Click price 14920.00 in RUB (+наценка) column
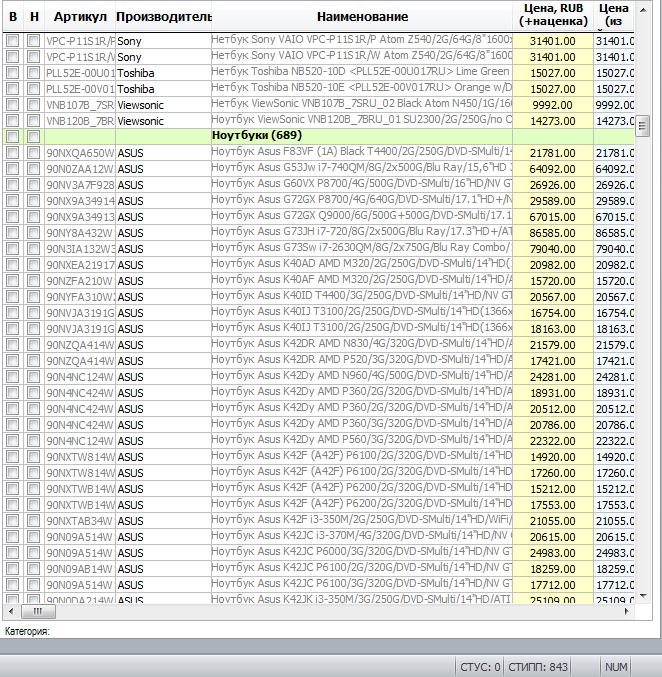 pyautogui.click(x=553, y=456)
